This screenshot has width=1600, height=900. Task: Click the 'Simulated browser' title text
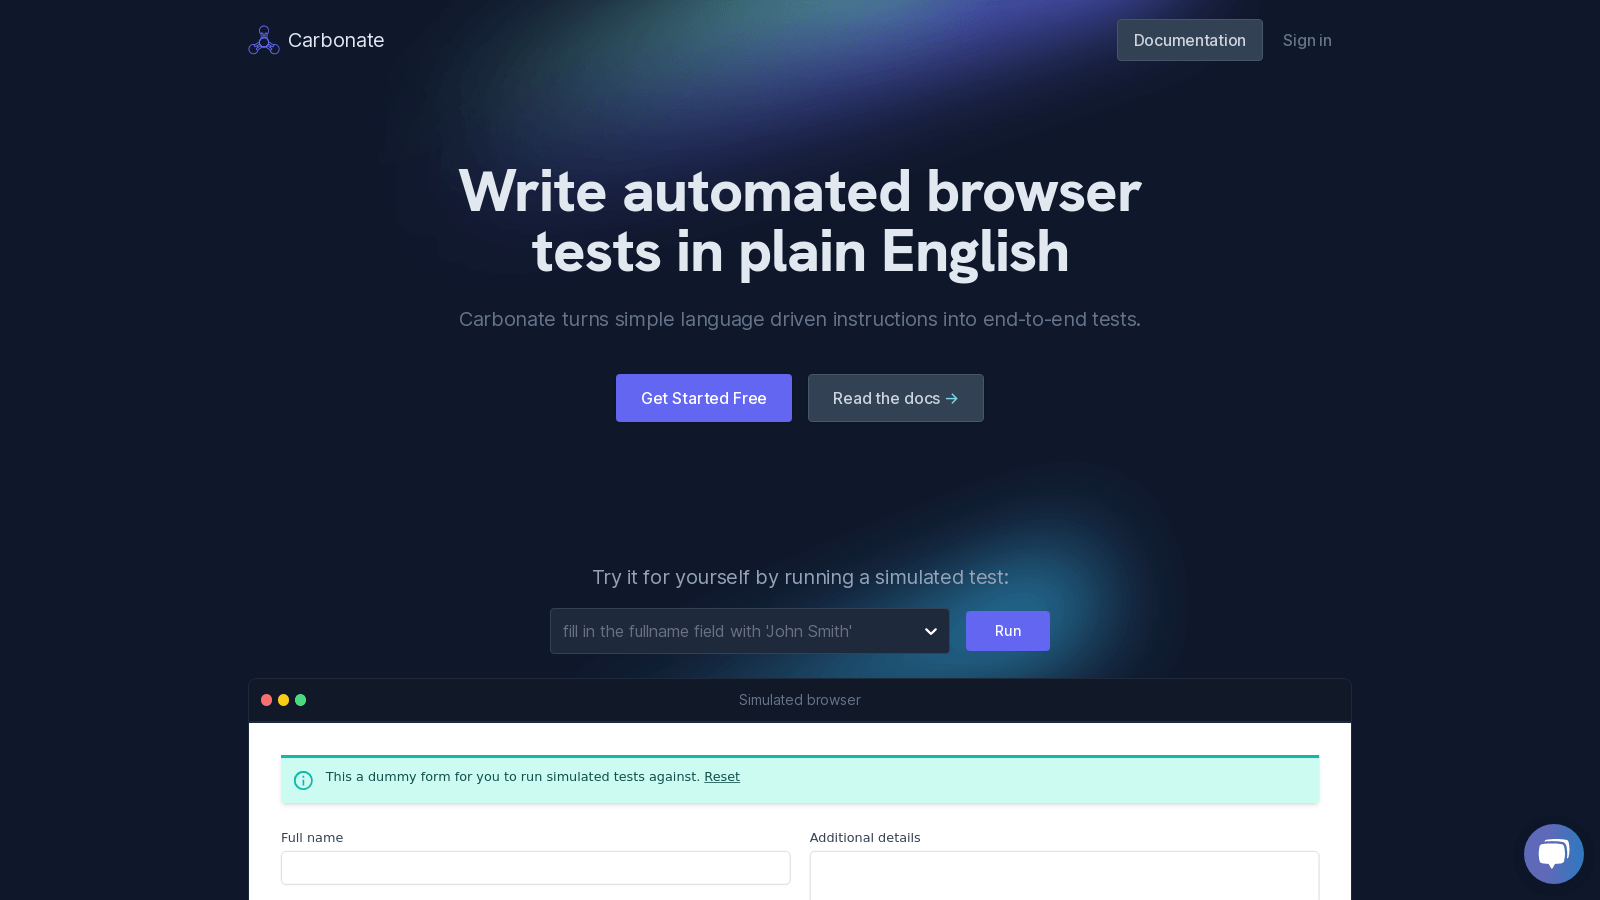coord(800,700)
